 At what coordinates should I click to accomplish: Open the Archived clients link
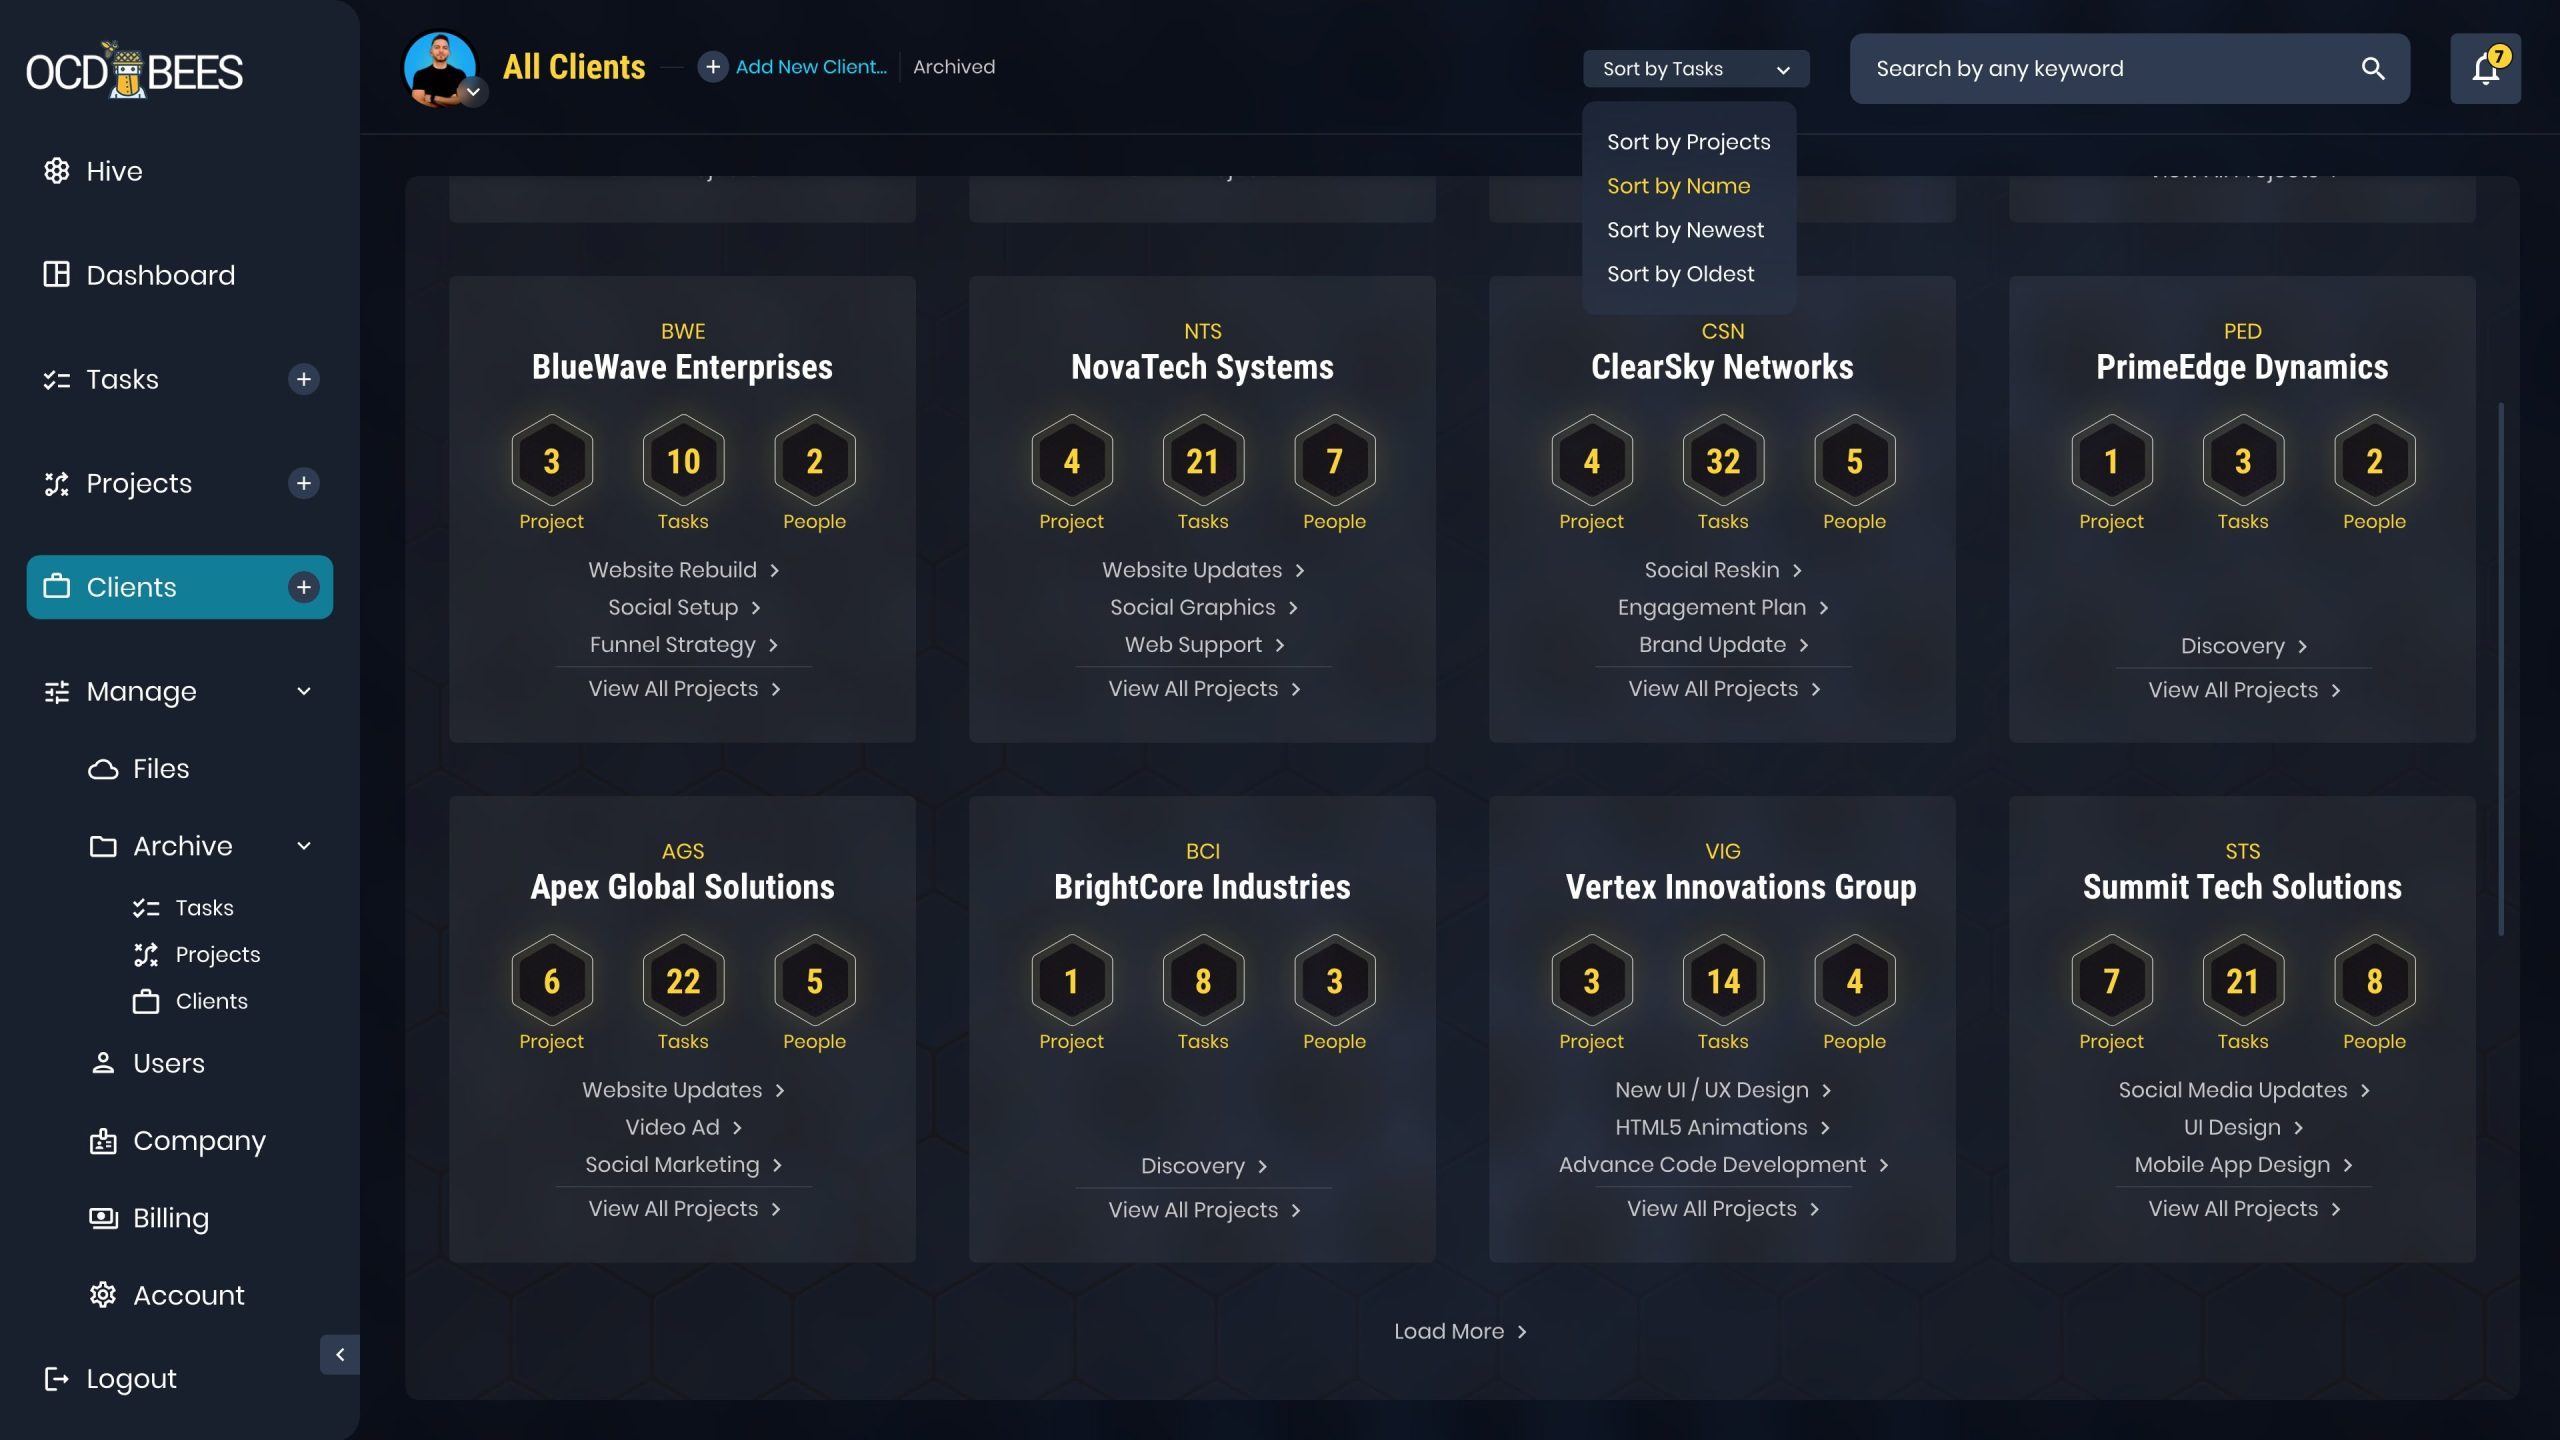953,67
